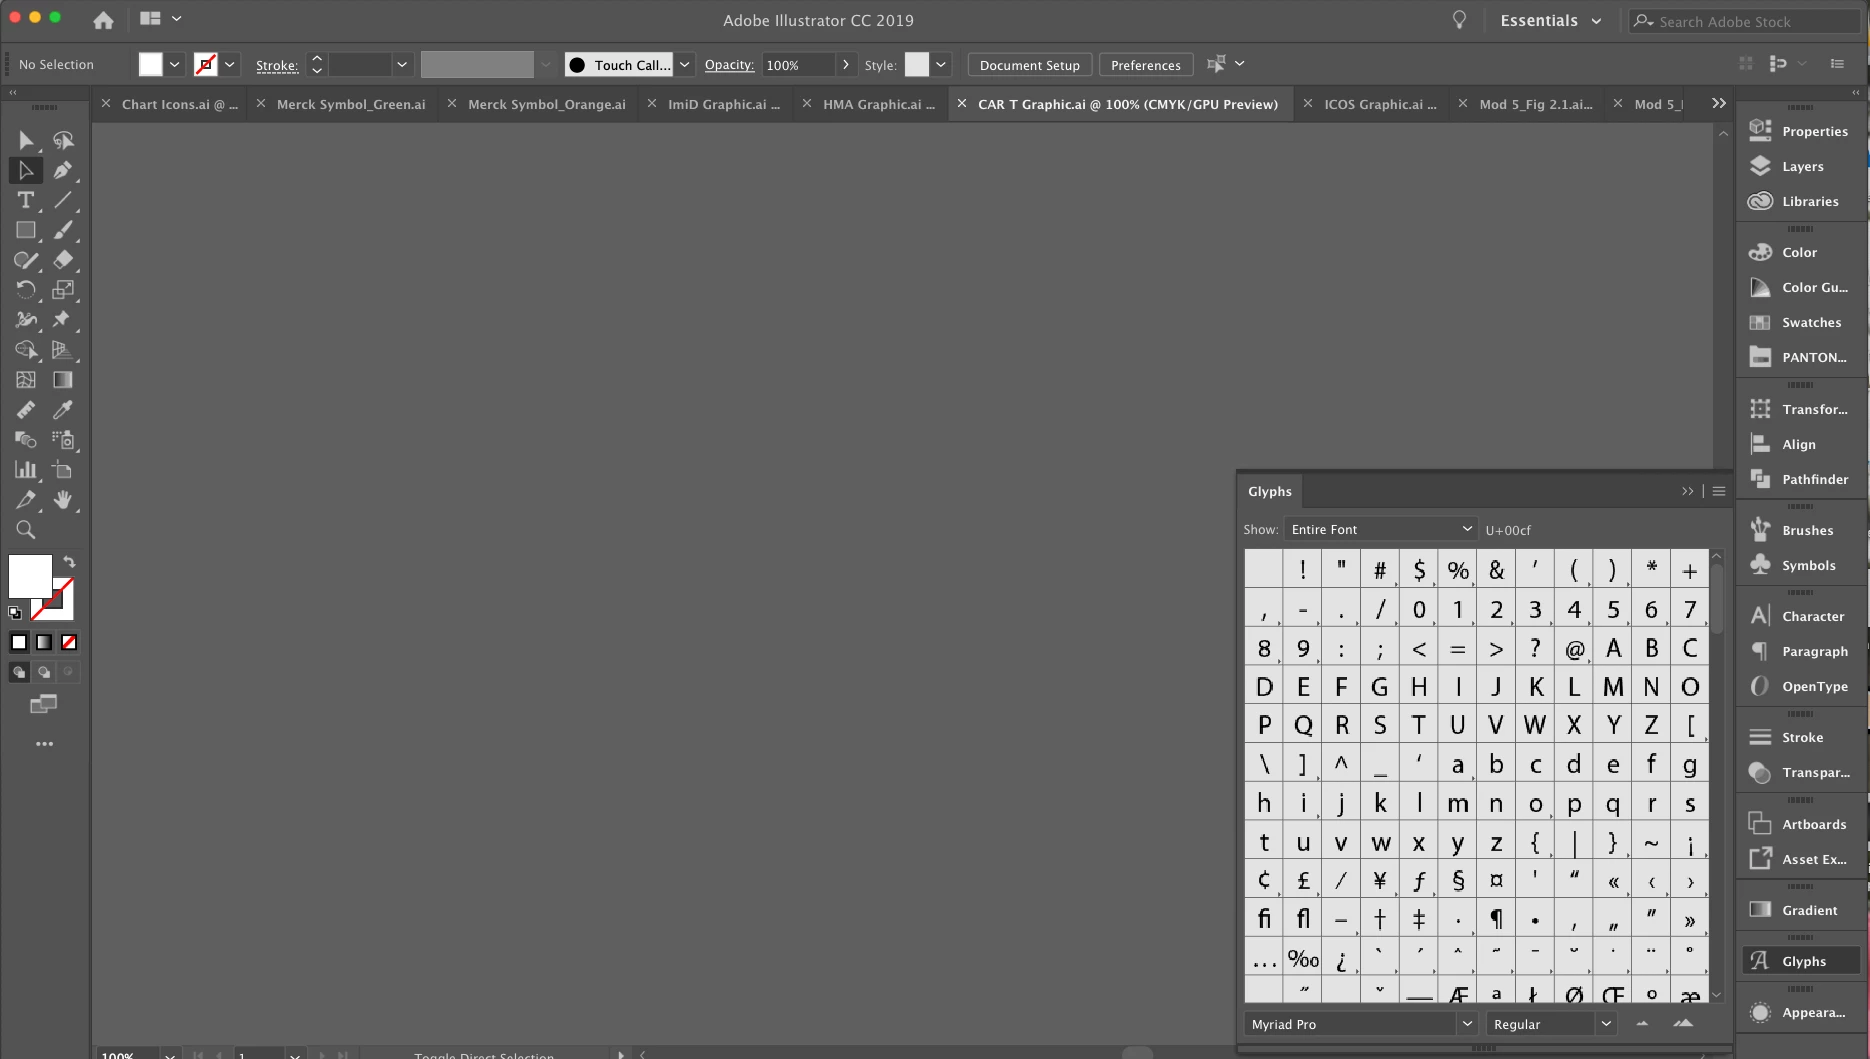
Task: Switch to ICOS Graphic.ai tab
Action: click(1380, 104)
